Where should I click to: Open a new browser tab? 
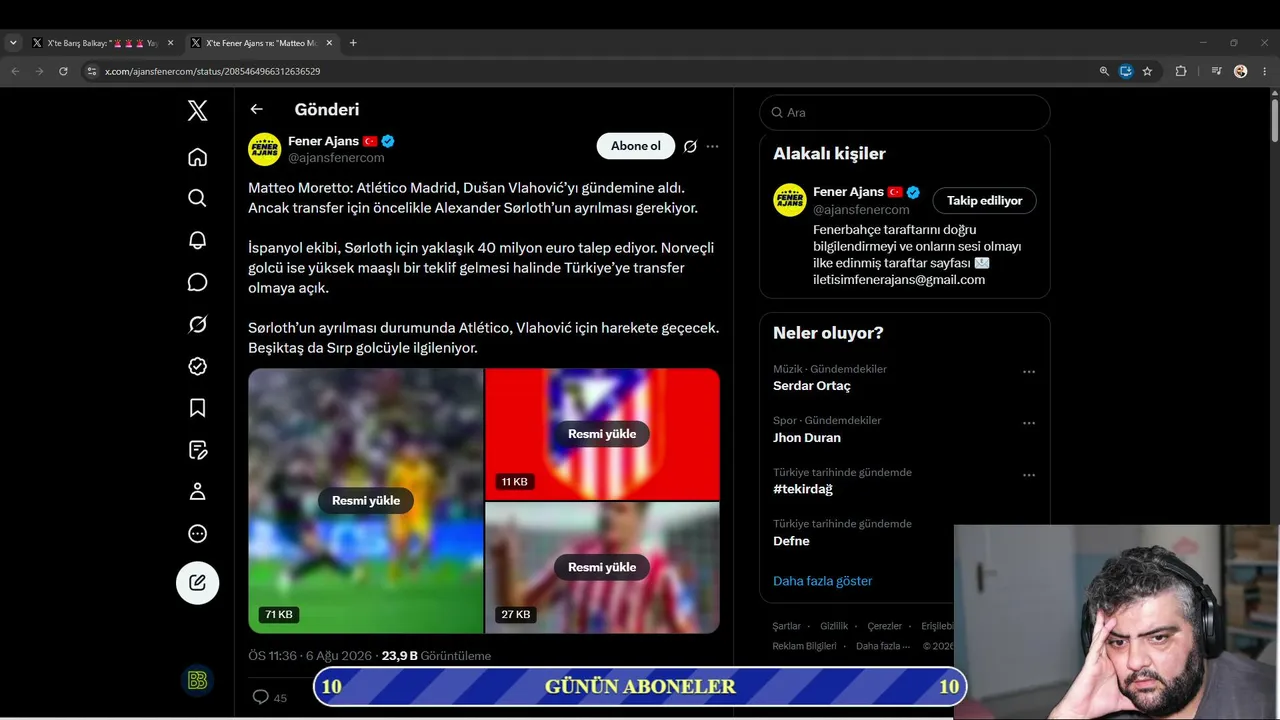tap(353, 43)
